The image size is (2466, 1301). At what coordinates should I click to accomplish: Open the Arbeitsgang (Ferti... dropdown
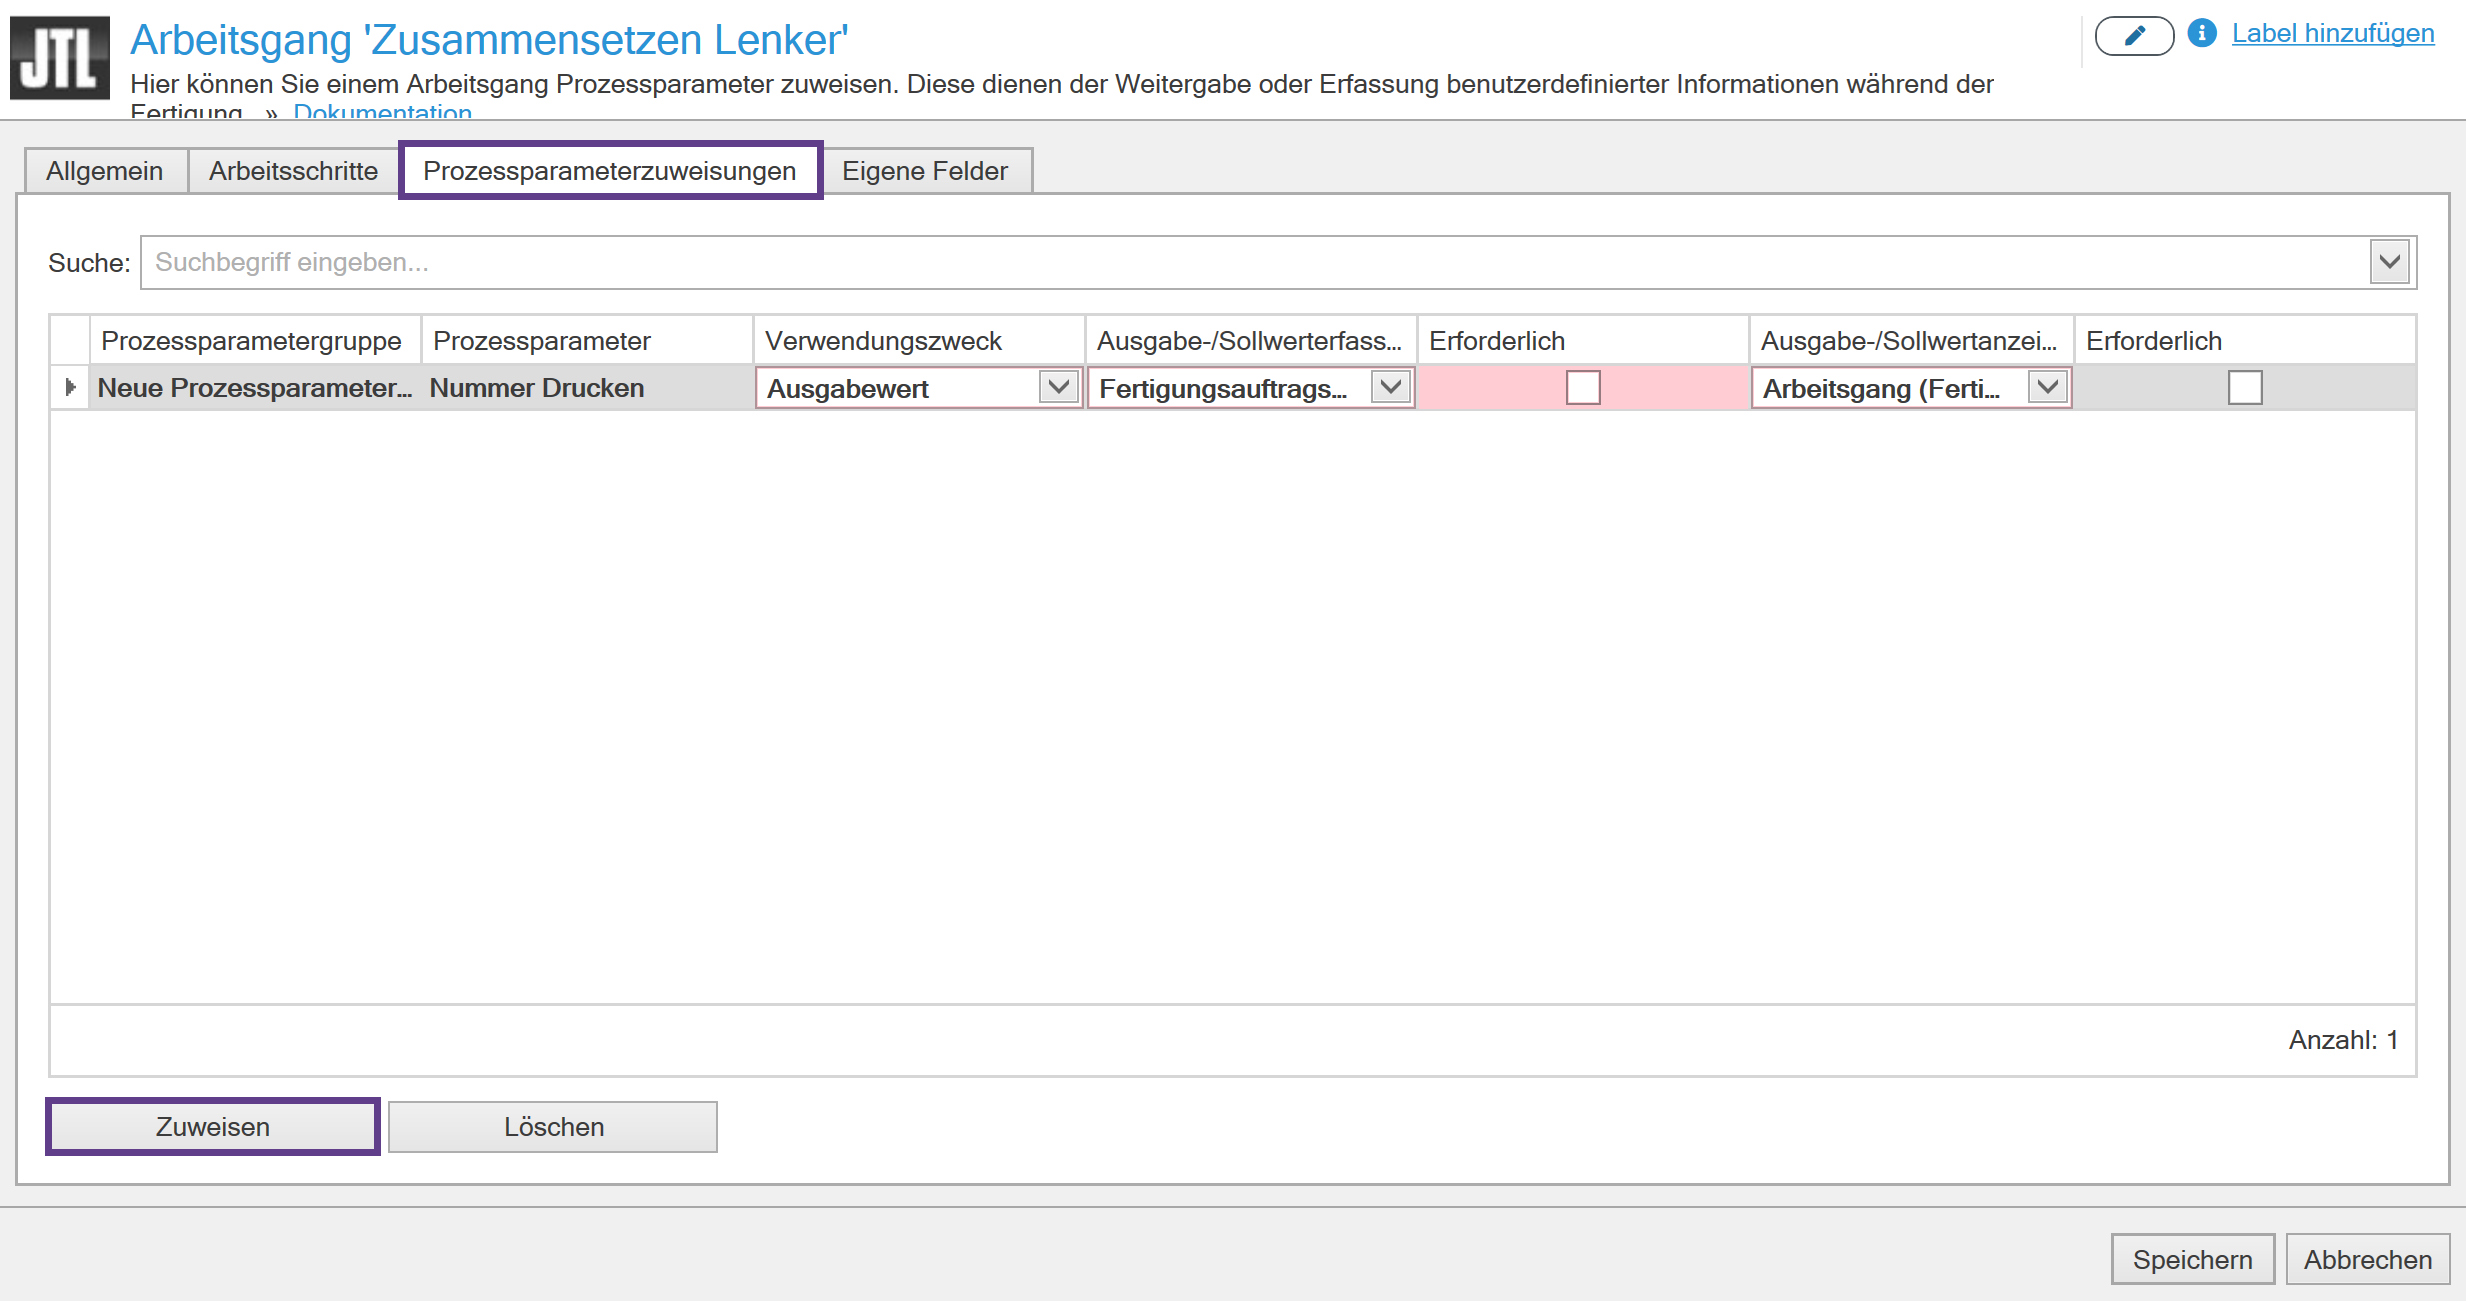pyautogui.click(x=2047, y=387)
